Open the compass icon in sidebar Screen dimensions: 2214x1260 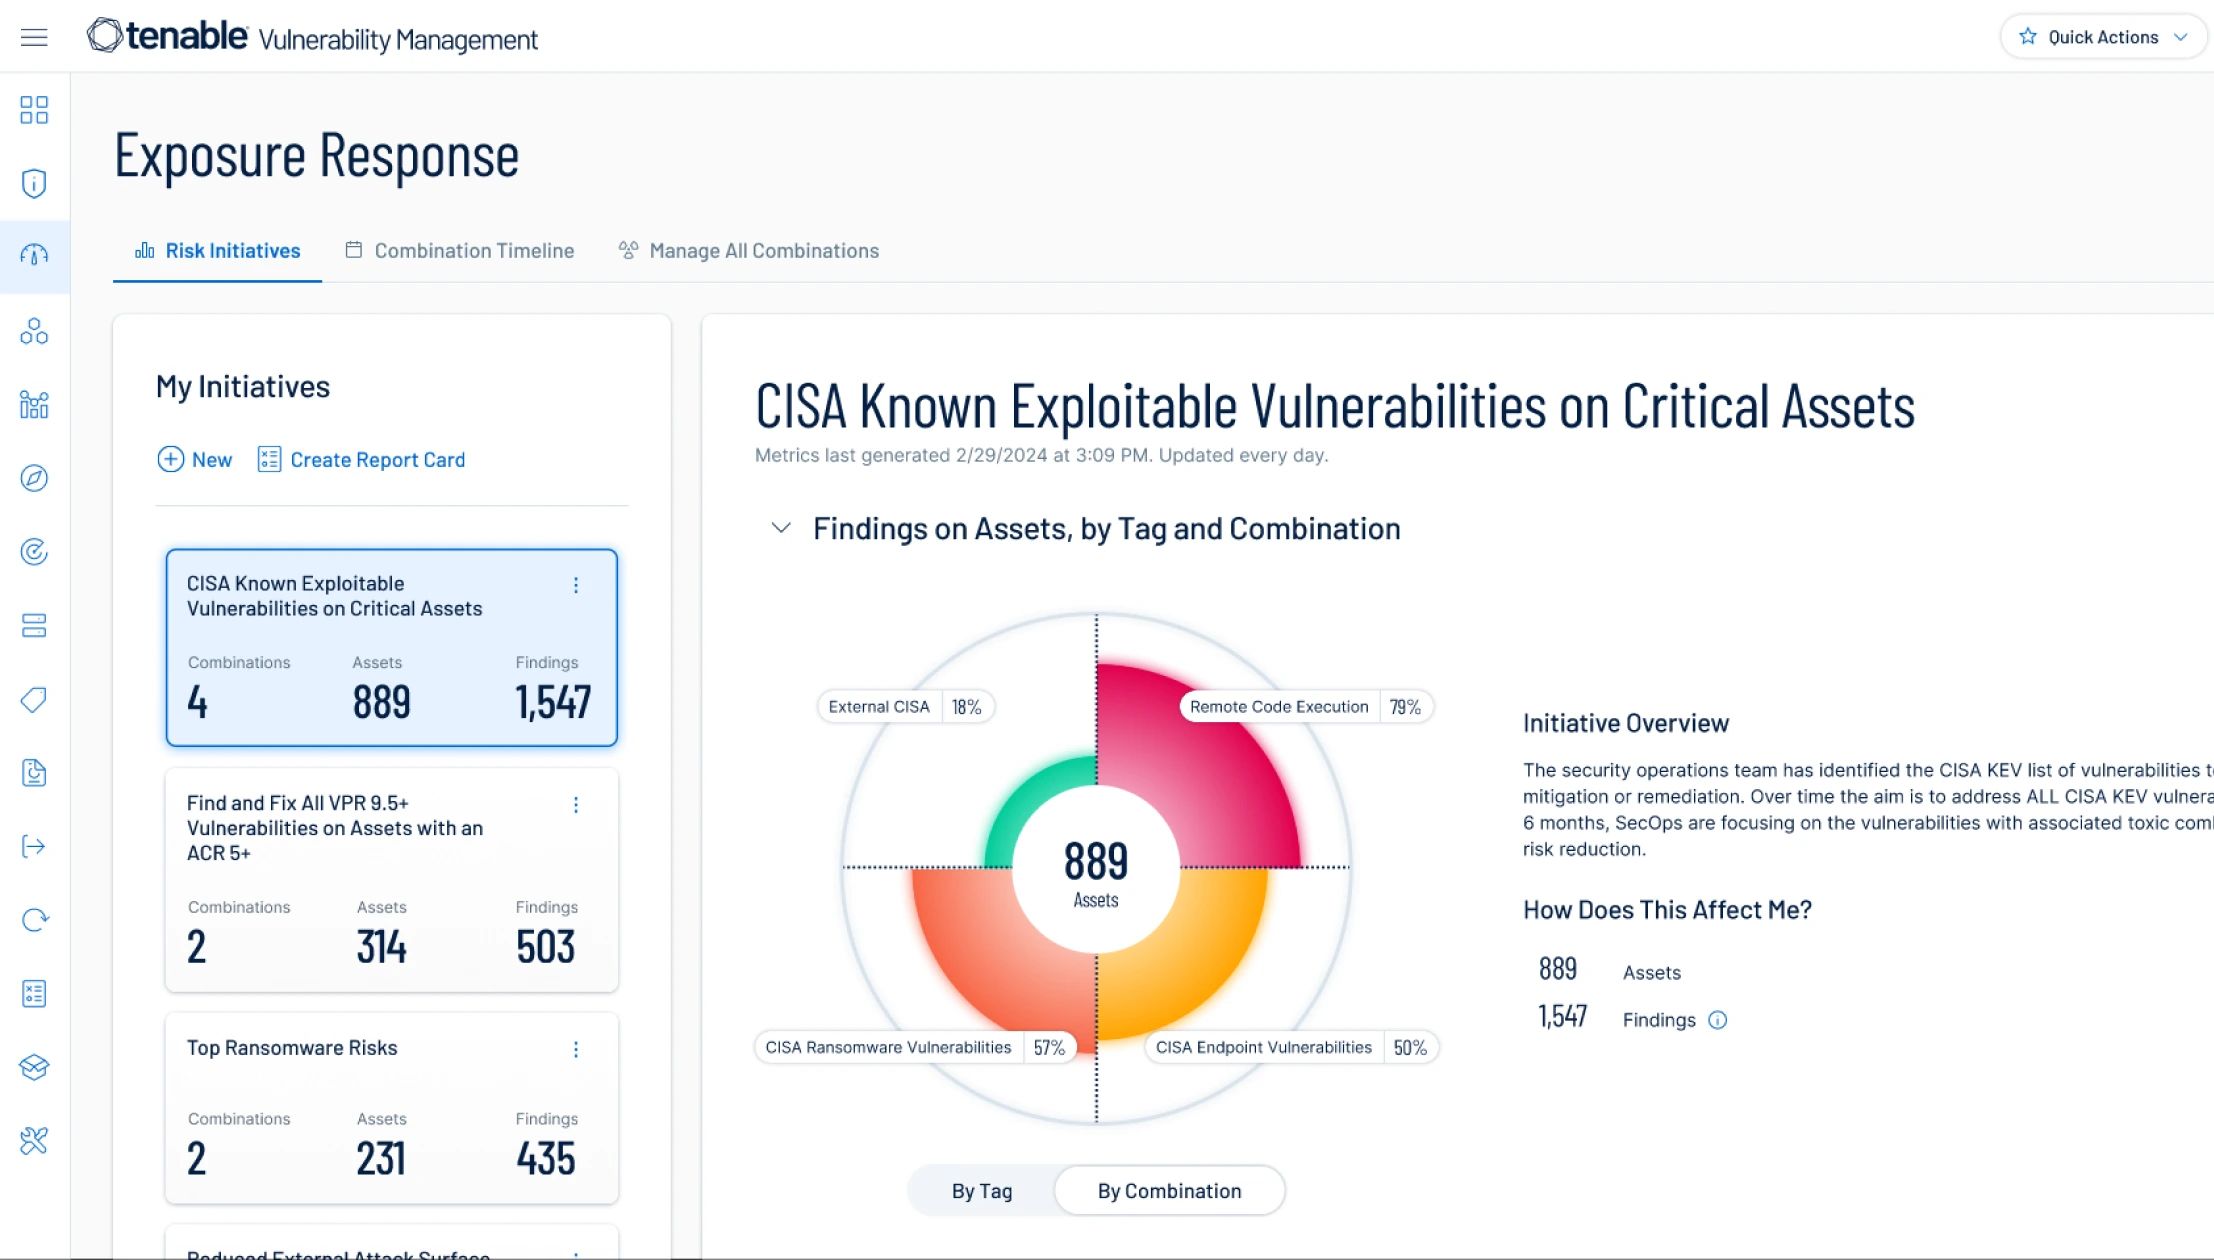pos(34,478)
